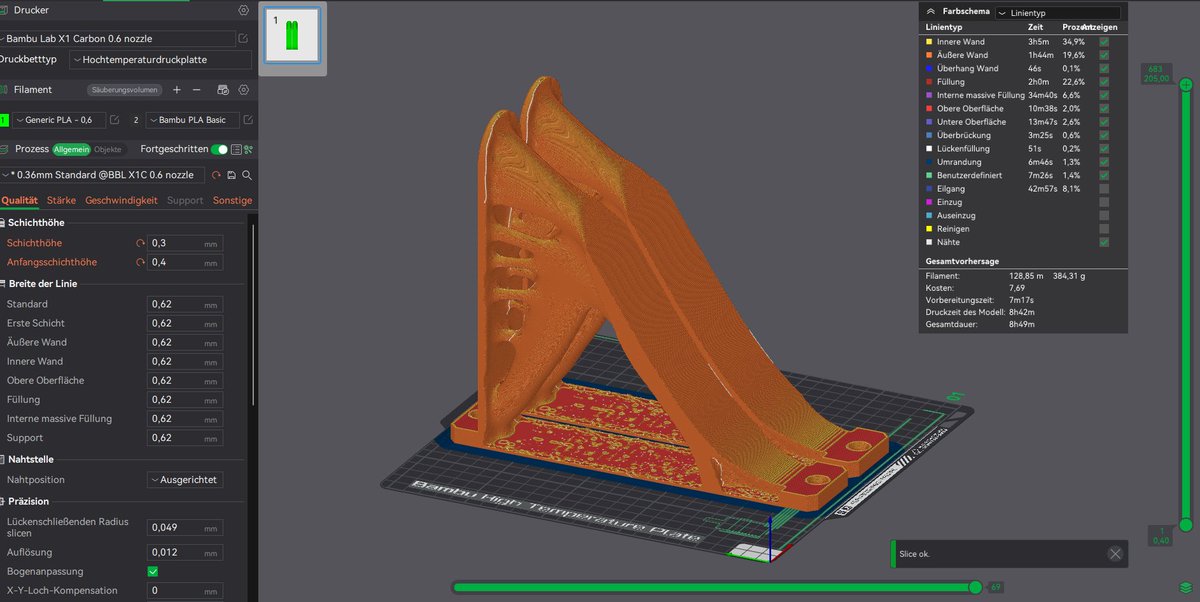Open Bambu PLA Basic filament dropdown
Image resolution: width=1200 pixels, height=602 pixels.
coord(192,120)
